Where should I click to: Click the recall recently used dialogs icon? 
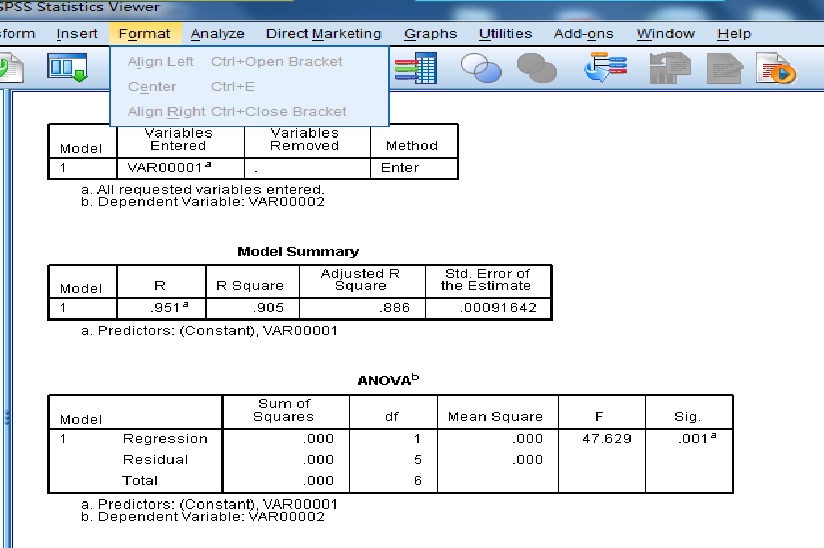67,68
